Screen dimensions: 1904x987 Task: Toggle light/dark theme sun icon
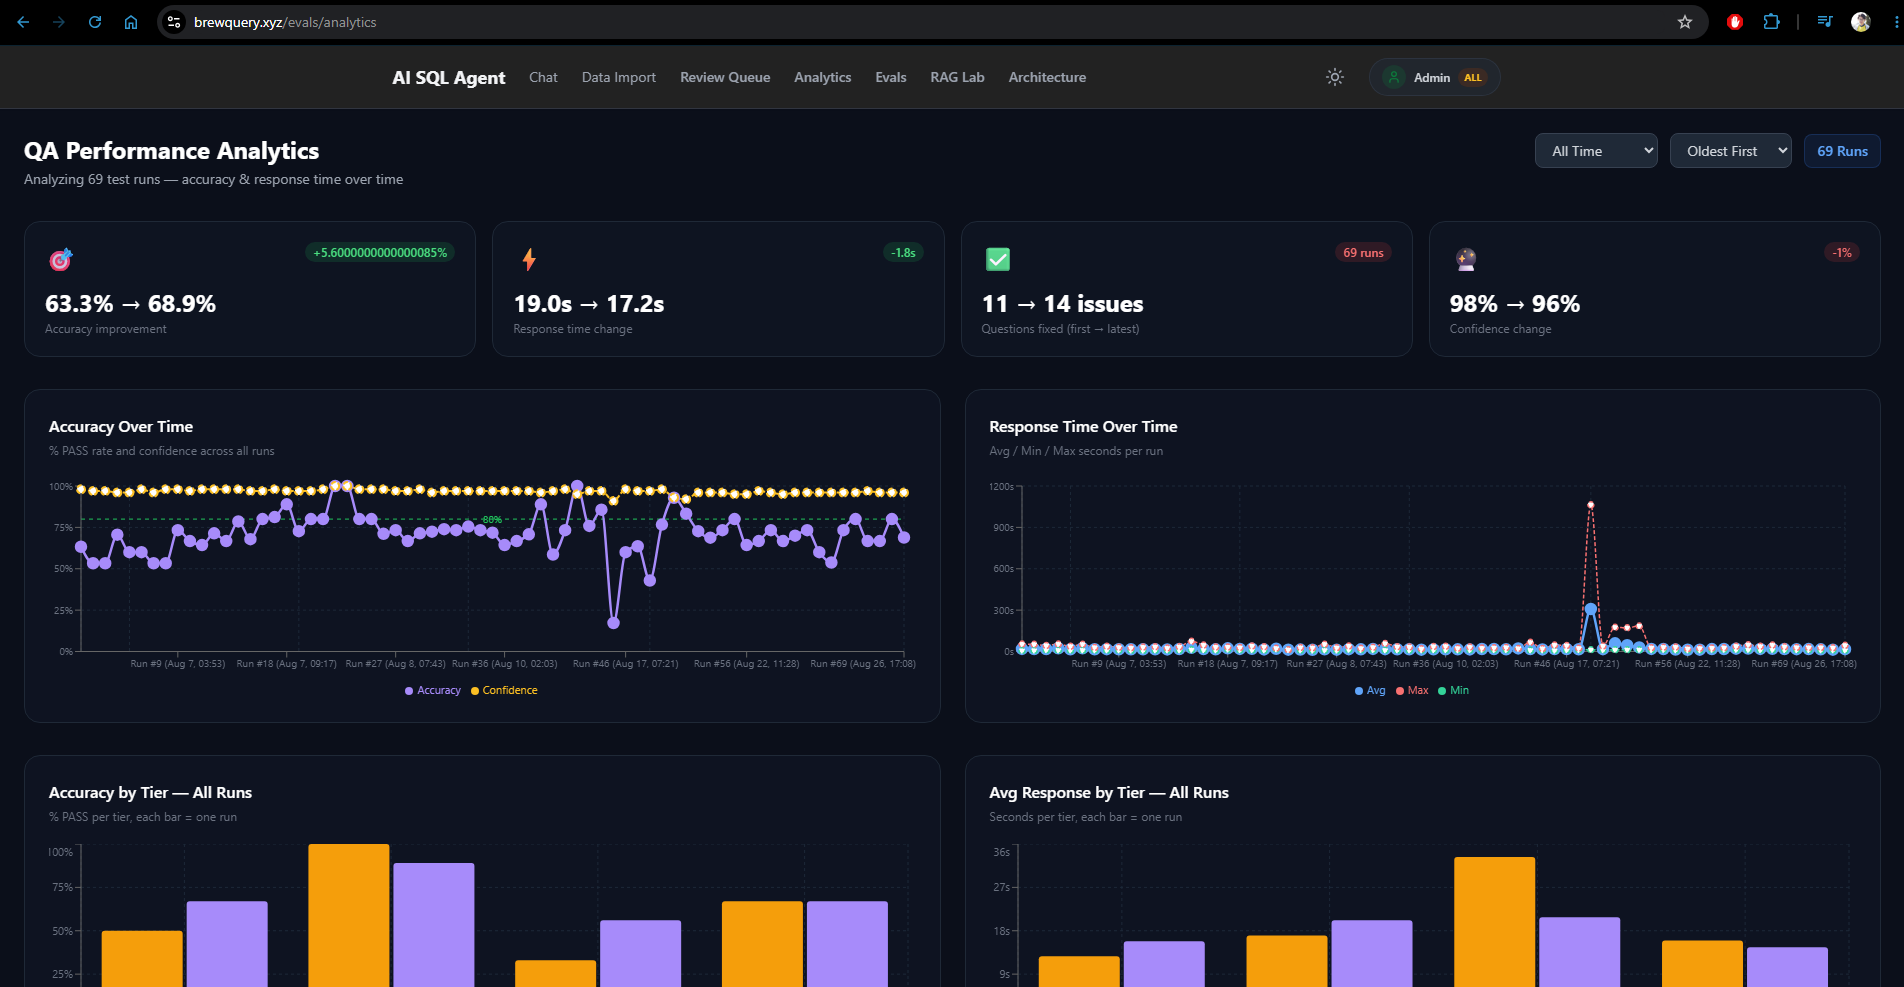point(1334,77)
